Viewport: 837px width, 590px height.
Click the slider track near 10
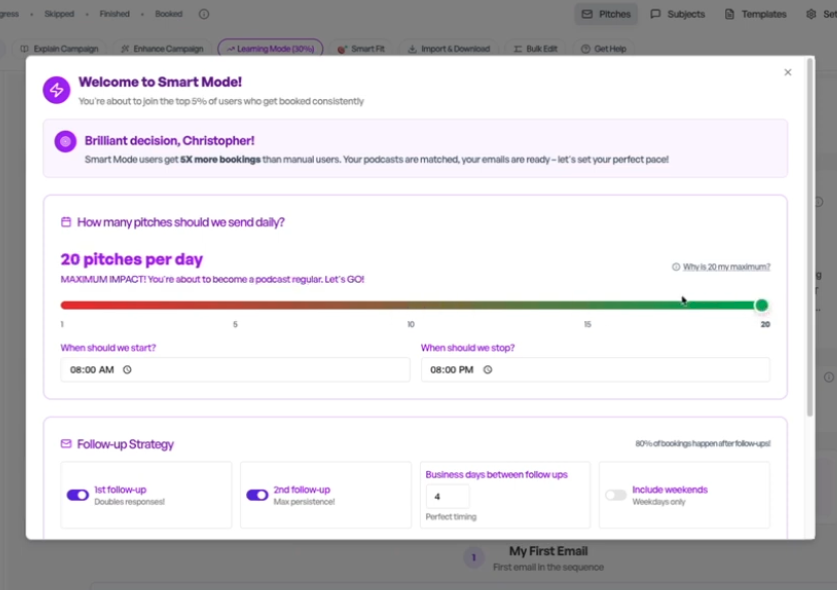coord(410,305)
